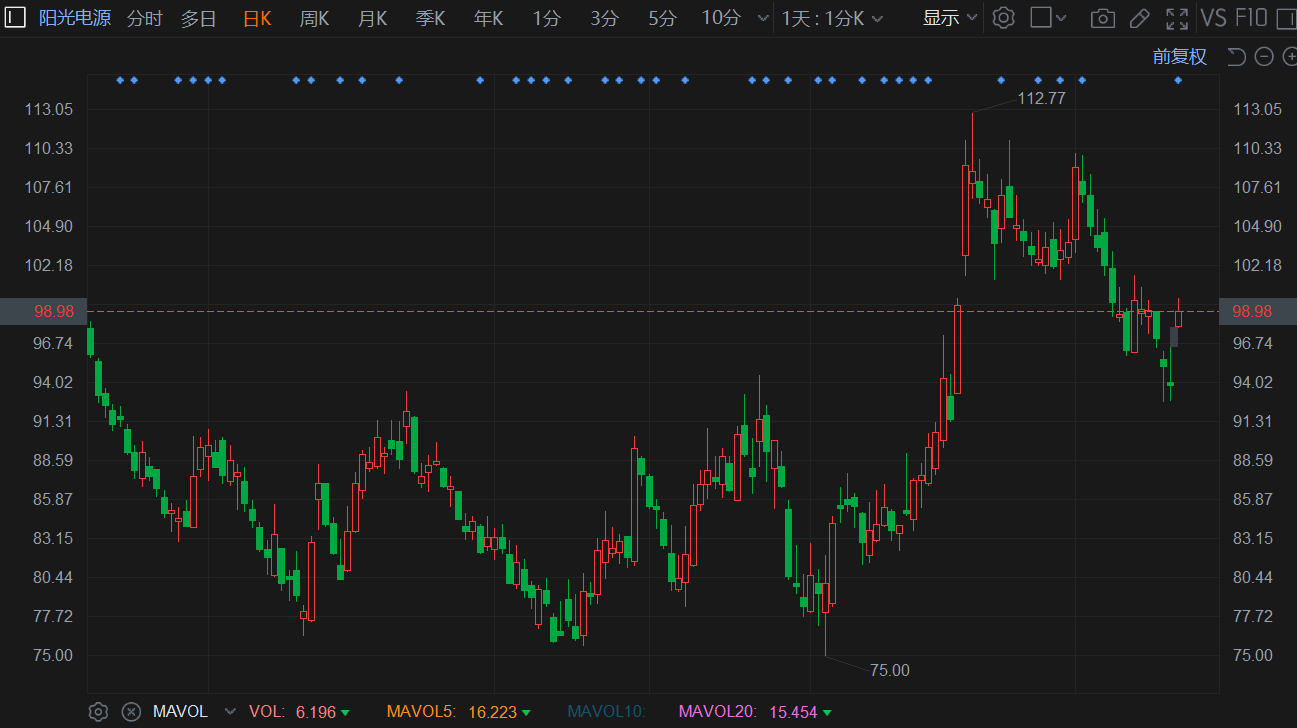Open MAVOL indicator settings gear
The image size is (1297, 728).
(x=98, y=712)
